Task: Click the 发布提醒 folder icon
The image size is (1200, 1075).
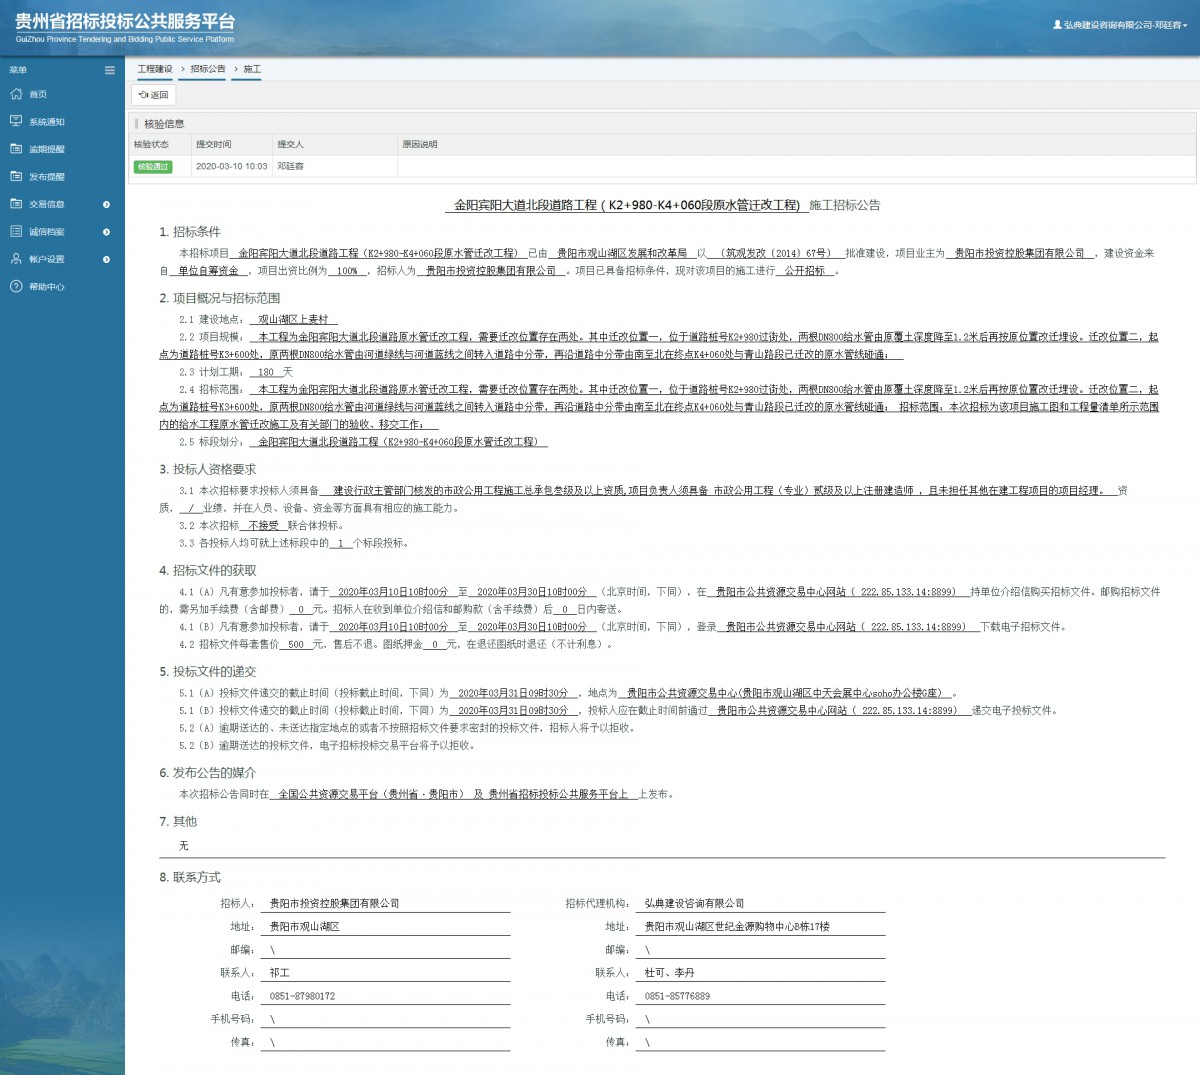Action: click(16, 176)
